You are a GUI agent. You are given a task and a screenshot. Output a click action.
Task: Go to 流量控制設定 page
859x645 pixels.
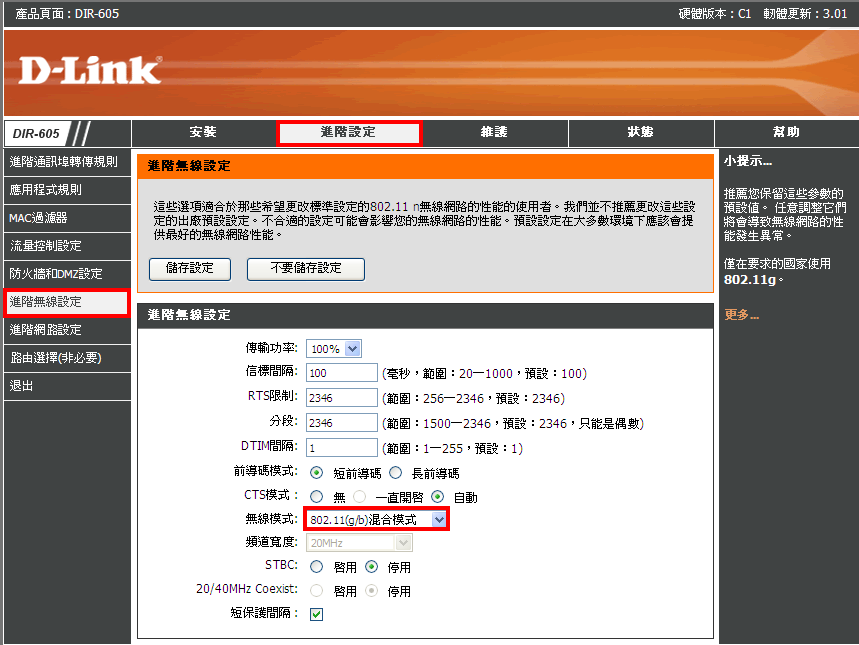tap(67, 246)
